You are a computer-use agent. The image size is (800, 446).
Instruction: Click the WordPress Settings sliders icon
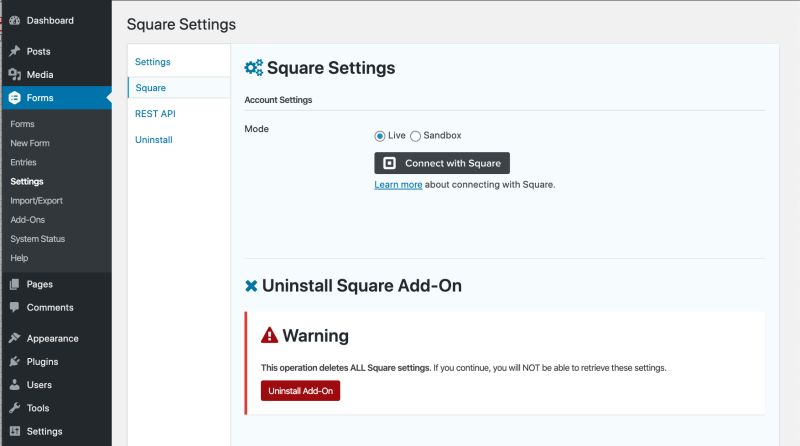15,431
